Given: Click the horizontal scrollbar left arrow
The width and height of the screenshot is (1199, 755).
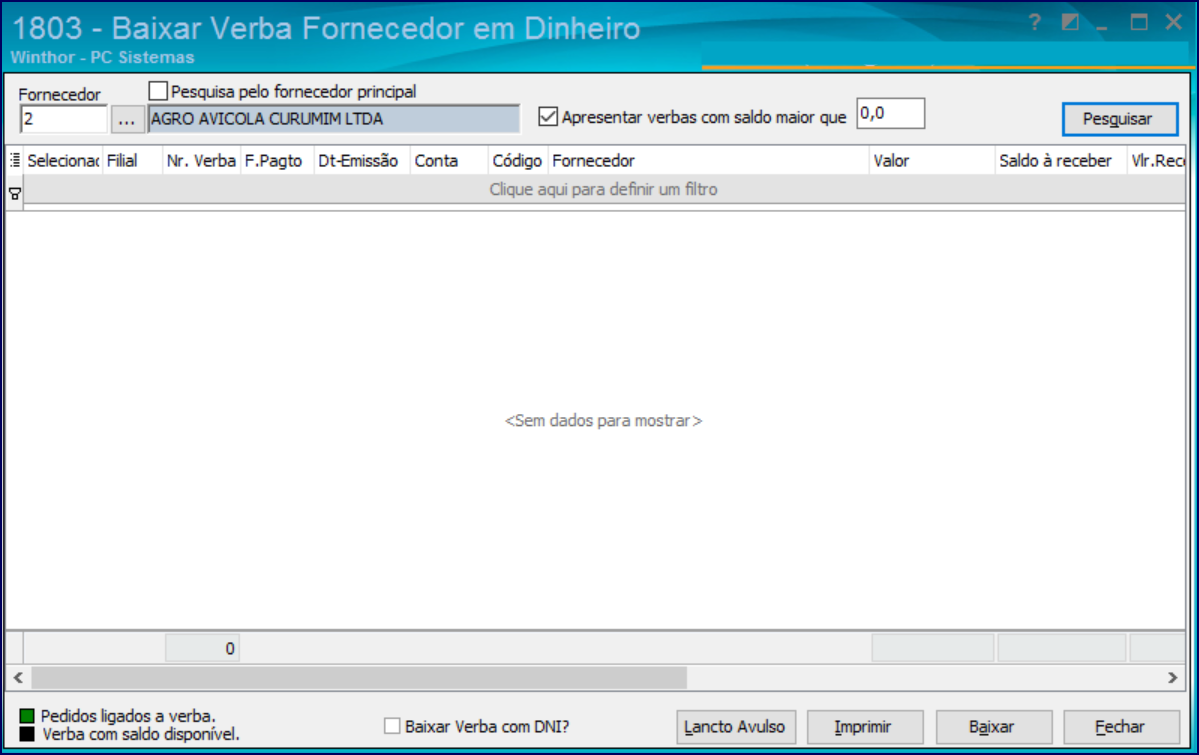Looking at the screenshot, I should [x=18, y=678].
